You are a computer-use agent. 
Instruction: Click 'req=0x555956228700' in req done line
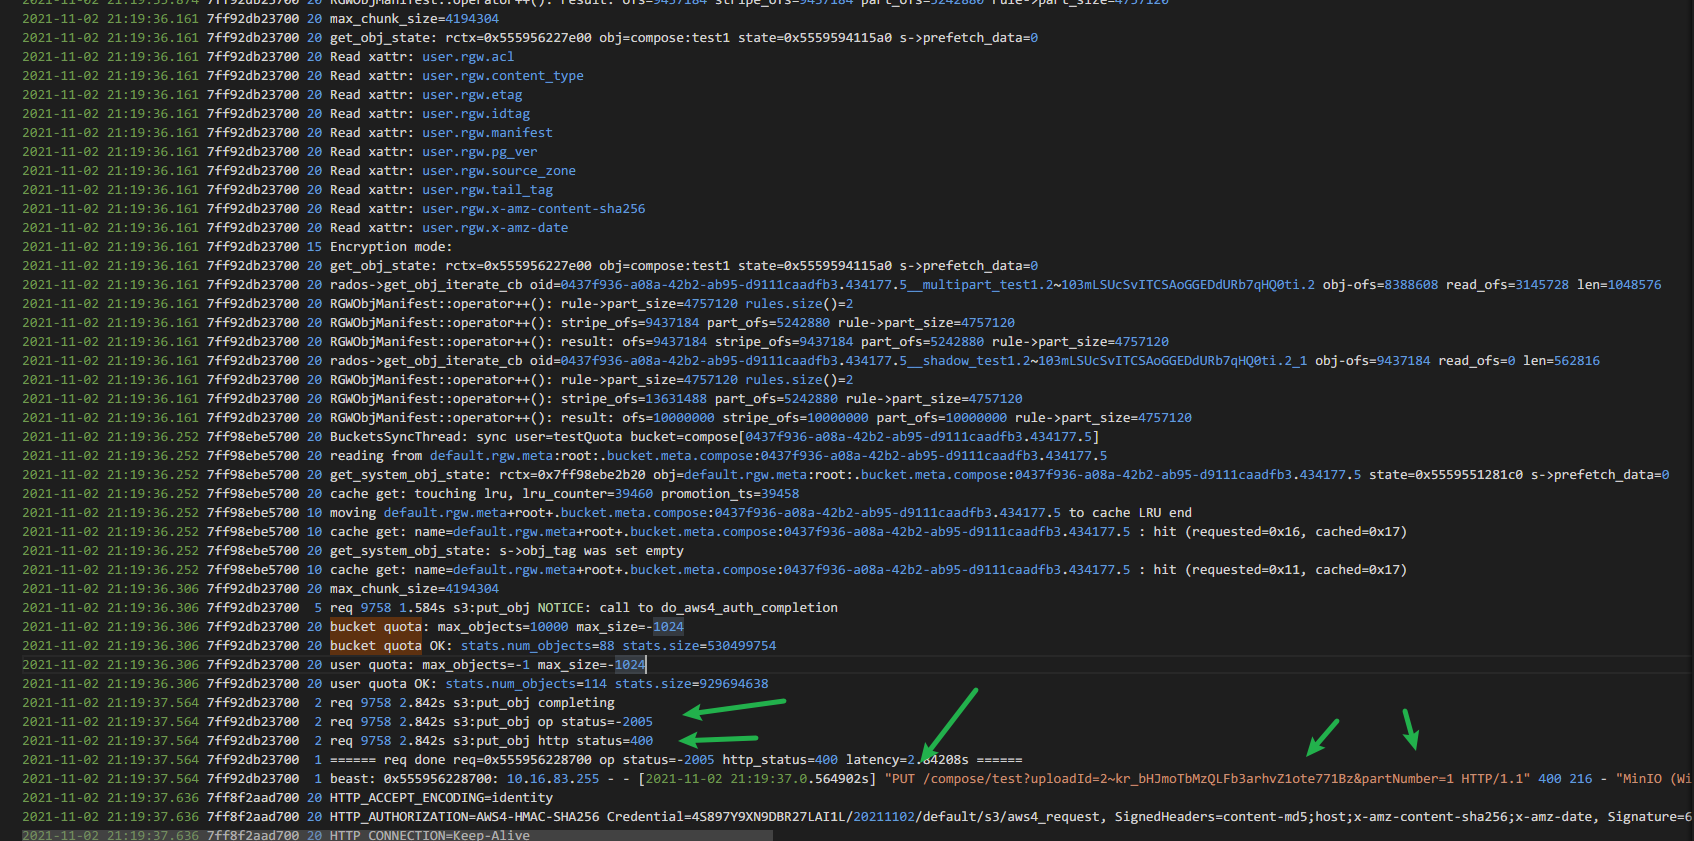[522, 760]
